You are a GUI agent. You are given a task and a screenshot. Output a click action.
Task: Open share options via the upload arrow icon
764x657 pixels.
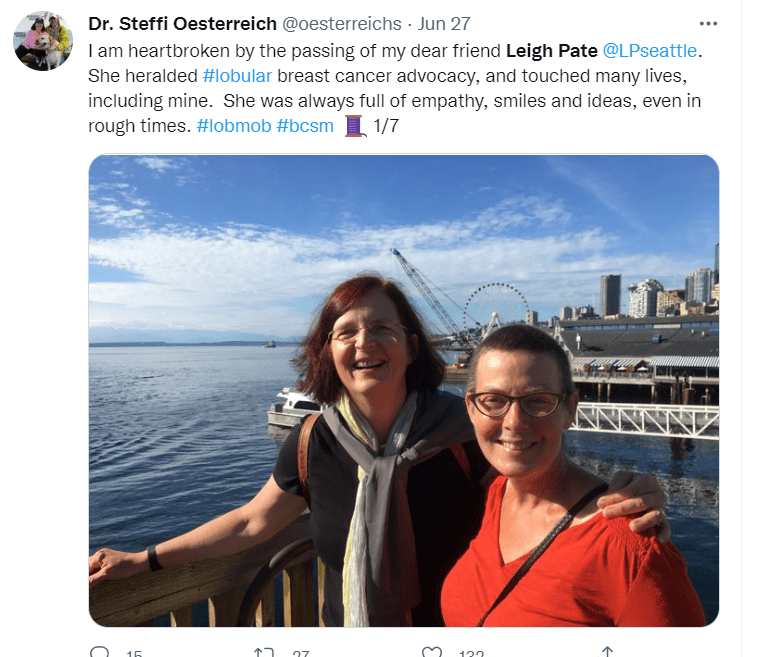(x=607, y=652)
